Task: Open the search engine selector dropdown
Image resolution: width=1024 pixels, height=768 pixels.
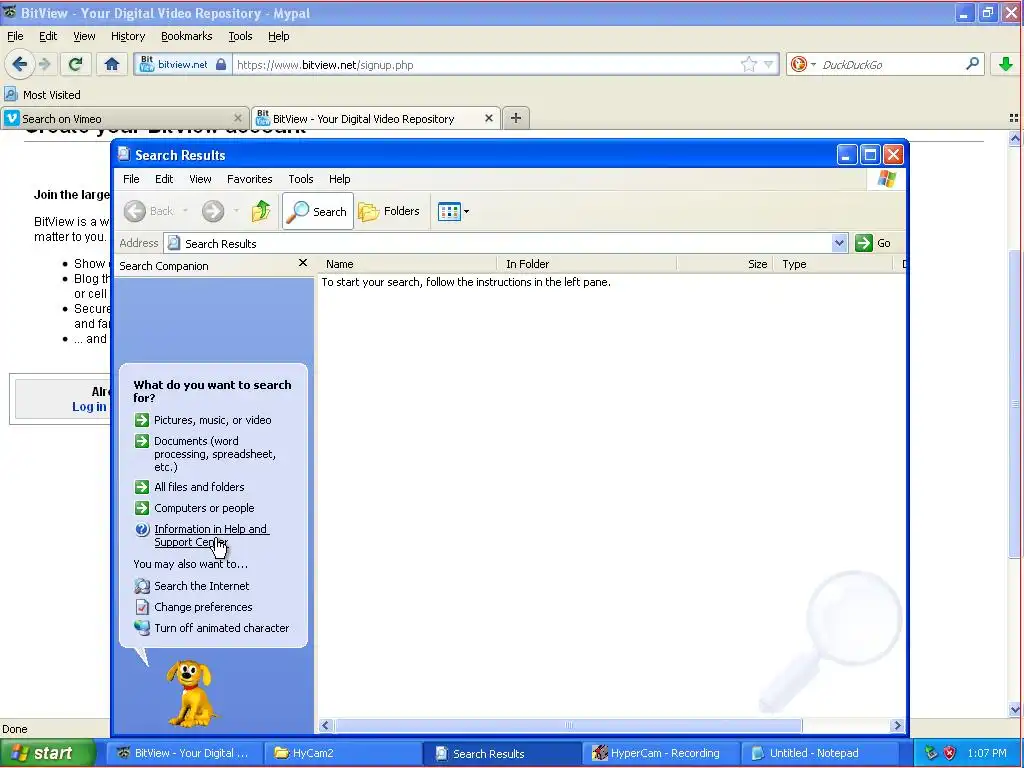Action: [x=803, y=64]
